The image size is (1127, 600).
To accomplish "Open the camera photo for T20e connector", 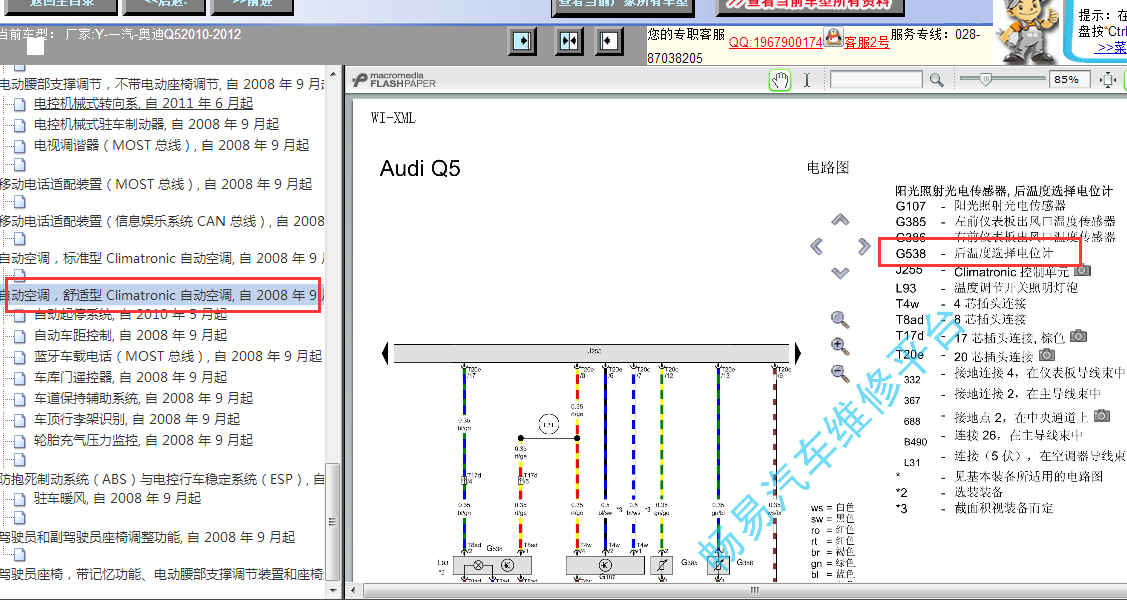I will 1047,355.
